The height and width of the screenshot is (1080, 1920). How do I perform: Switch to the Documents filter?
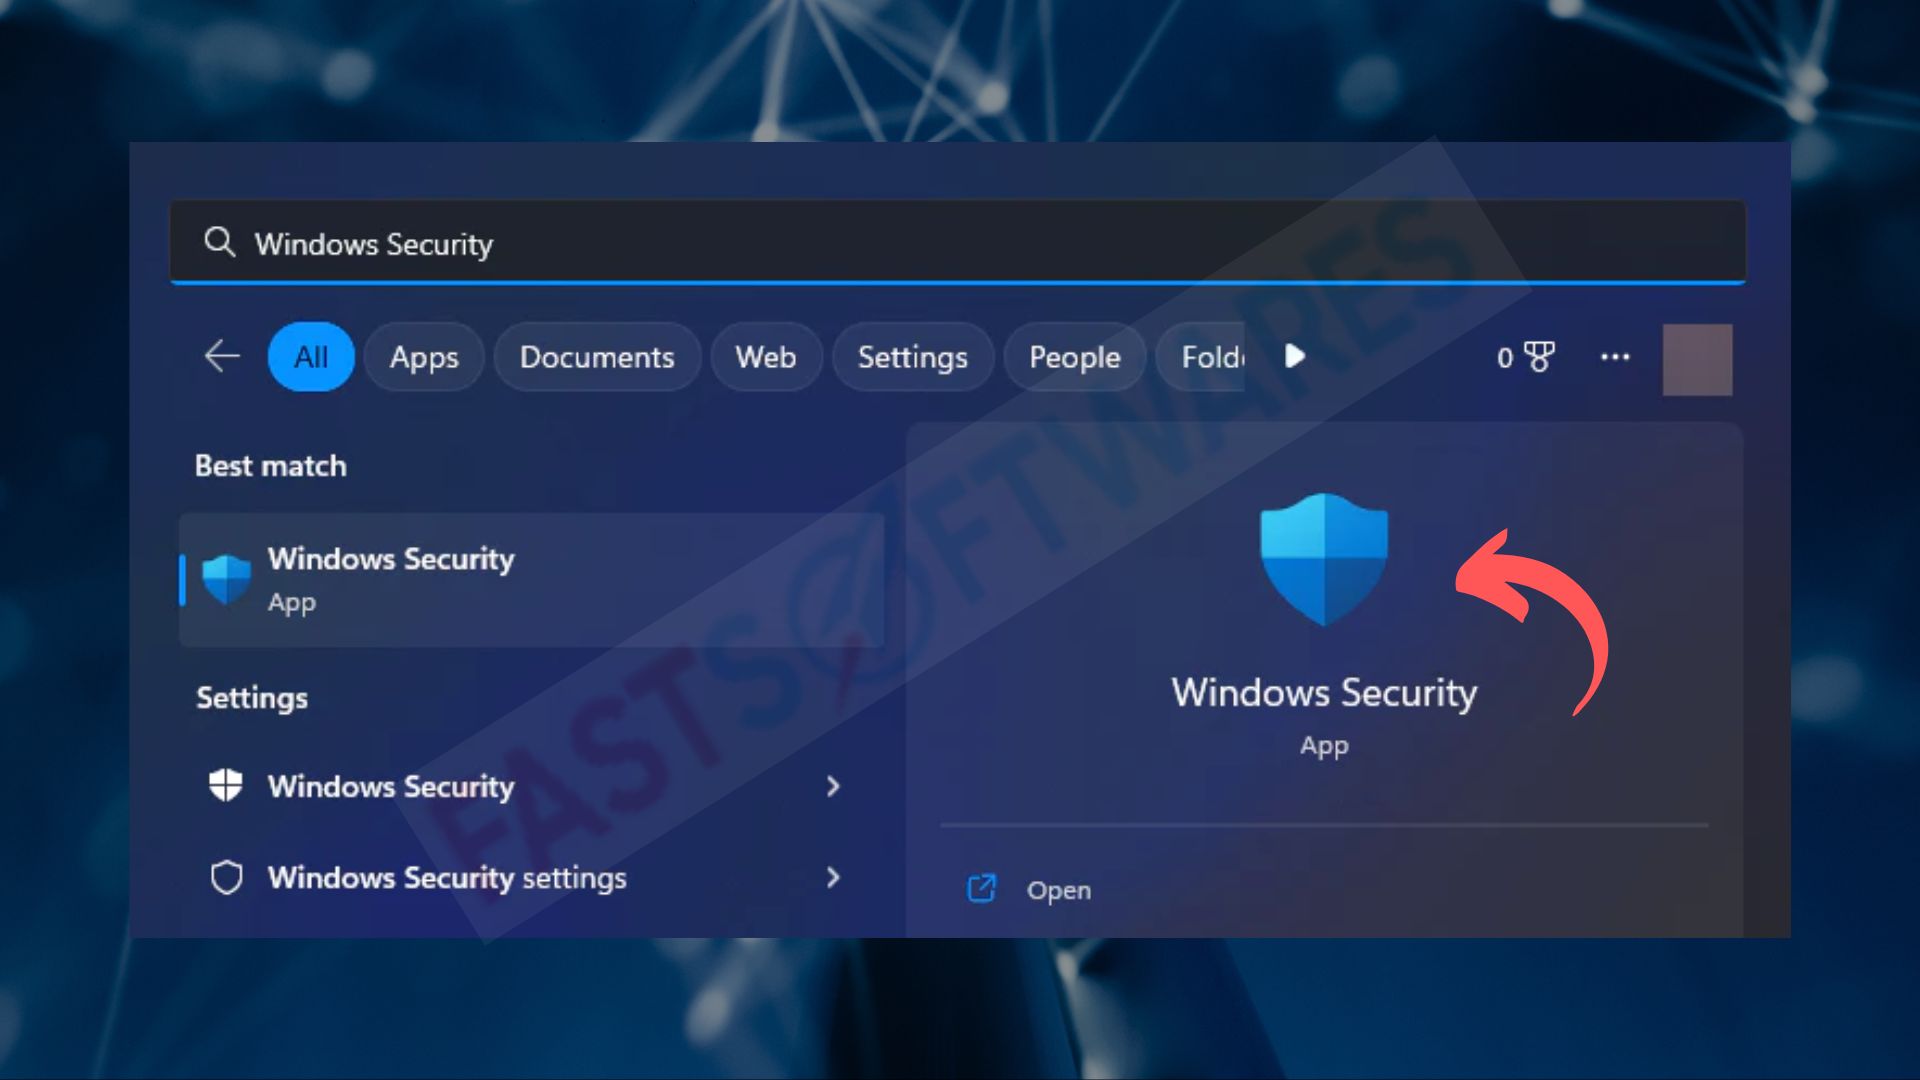click(x=597, y=357)
